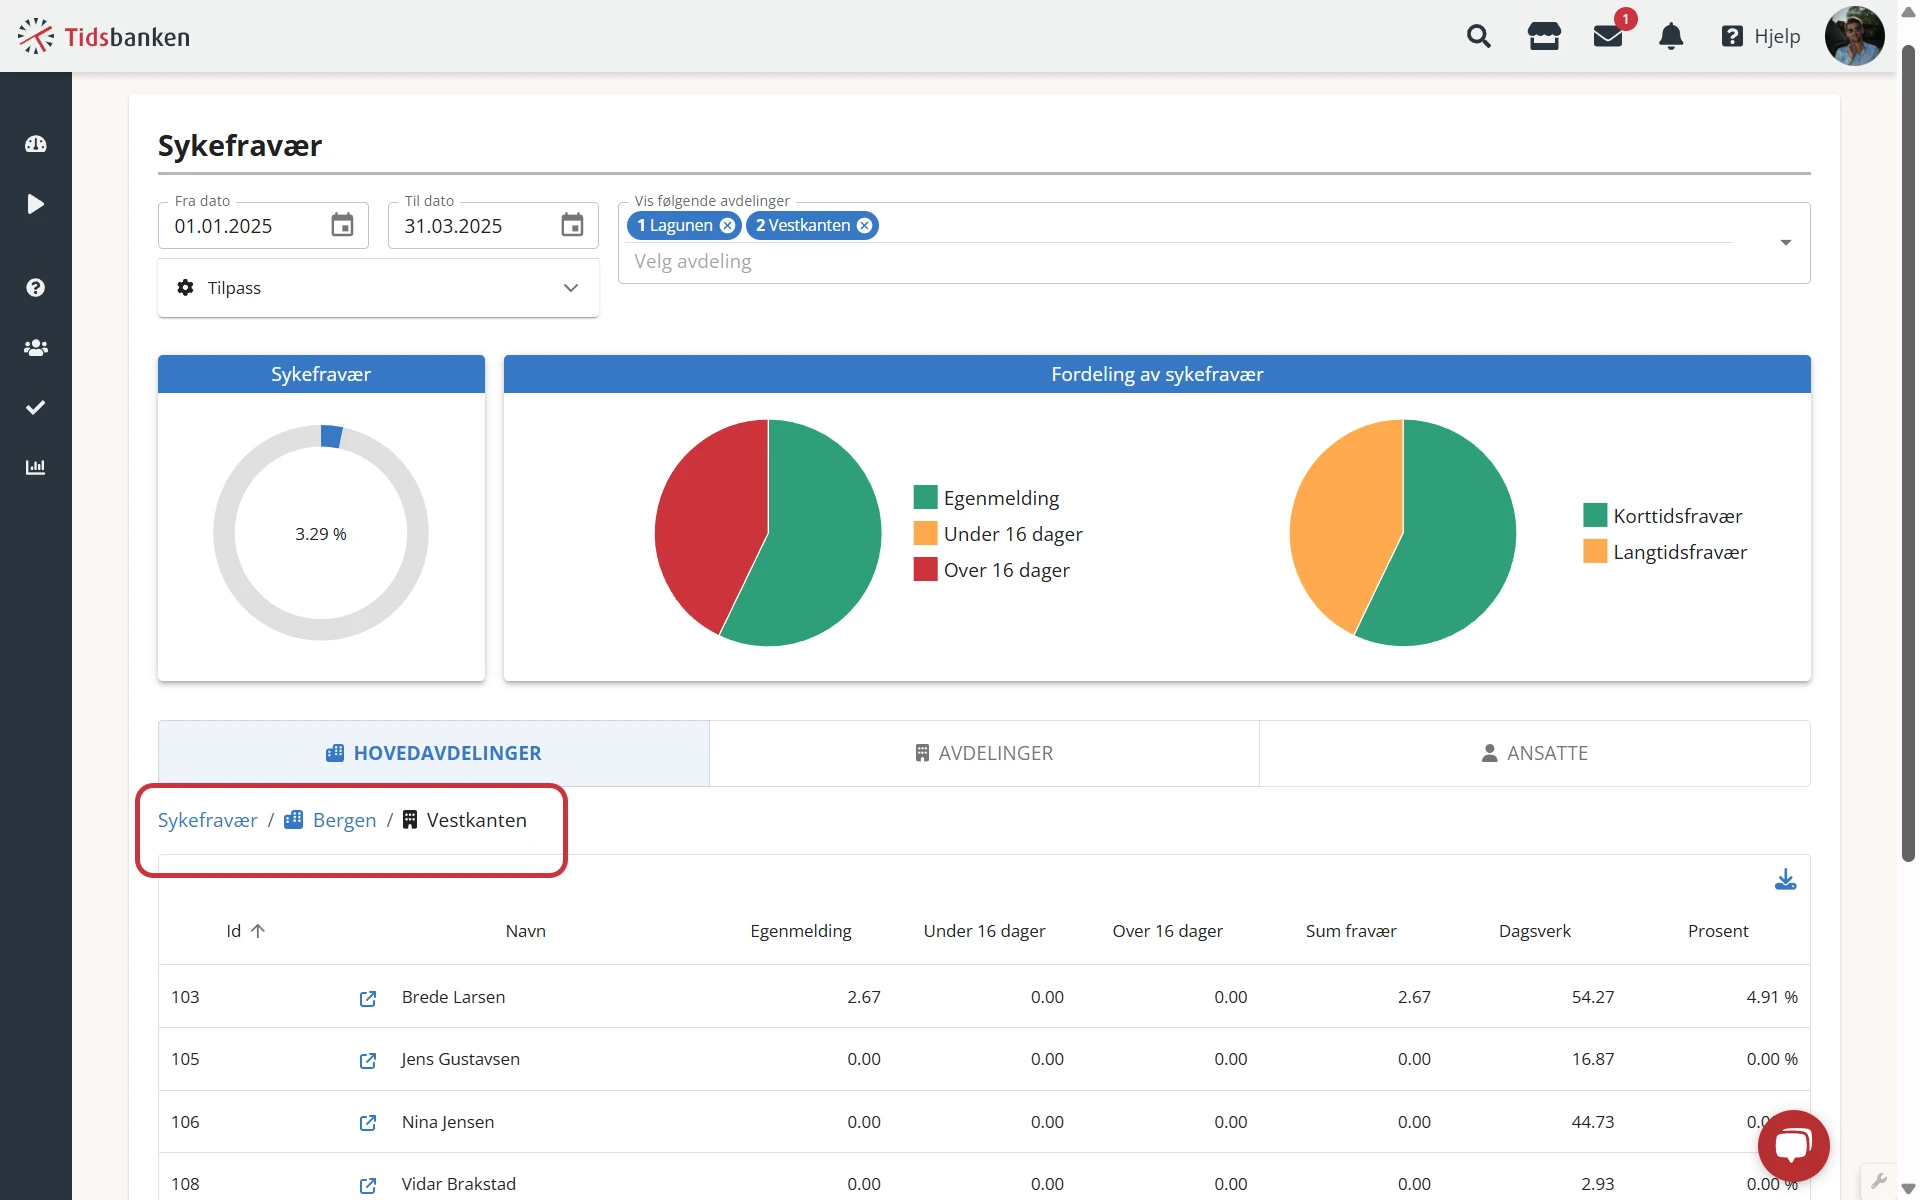Toggle Egenmelding legend in pie chart
The image size is (1920, 1200).
click(x=1000, y=498)
